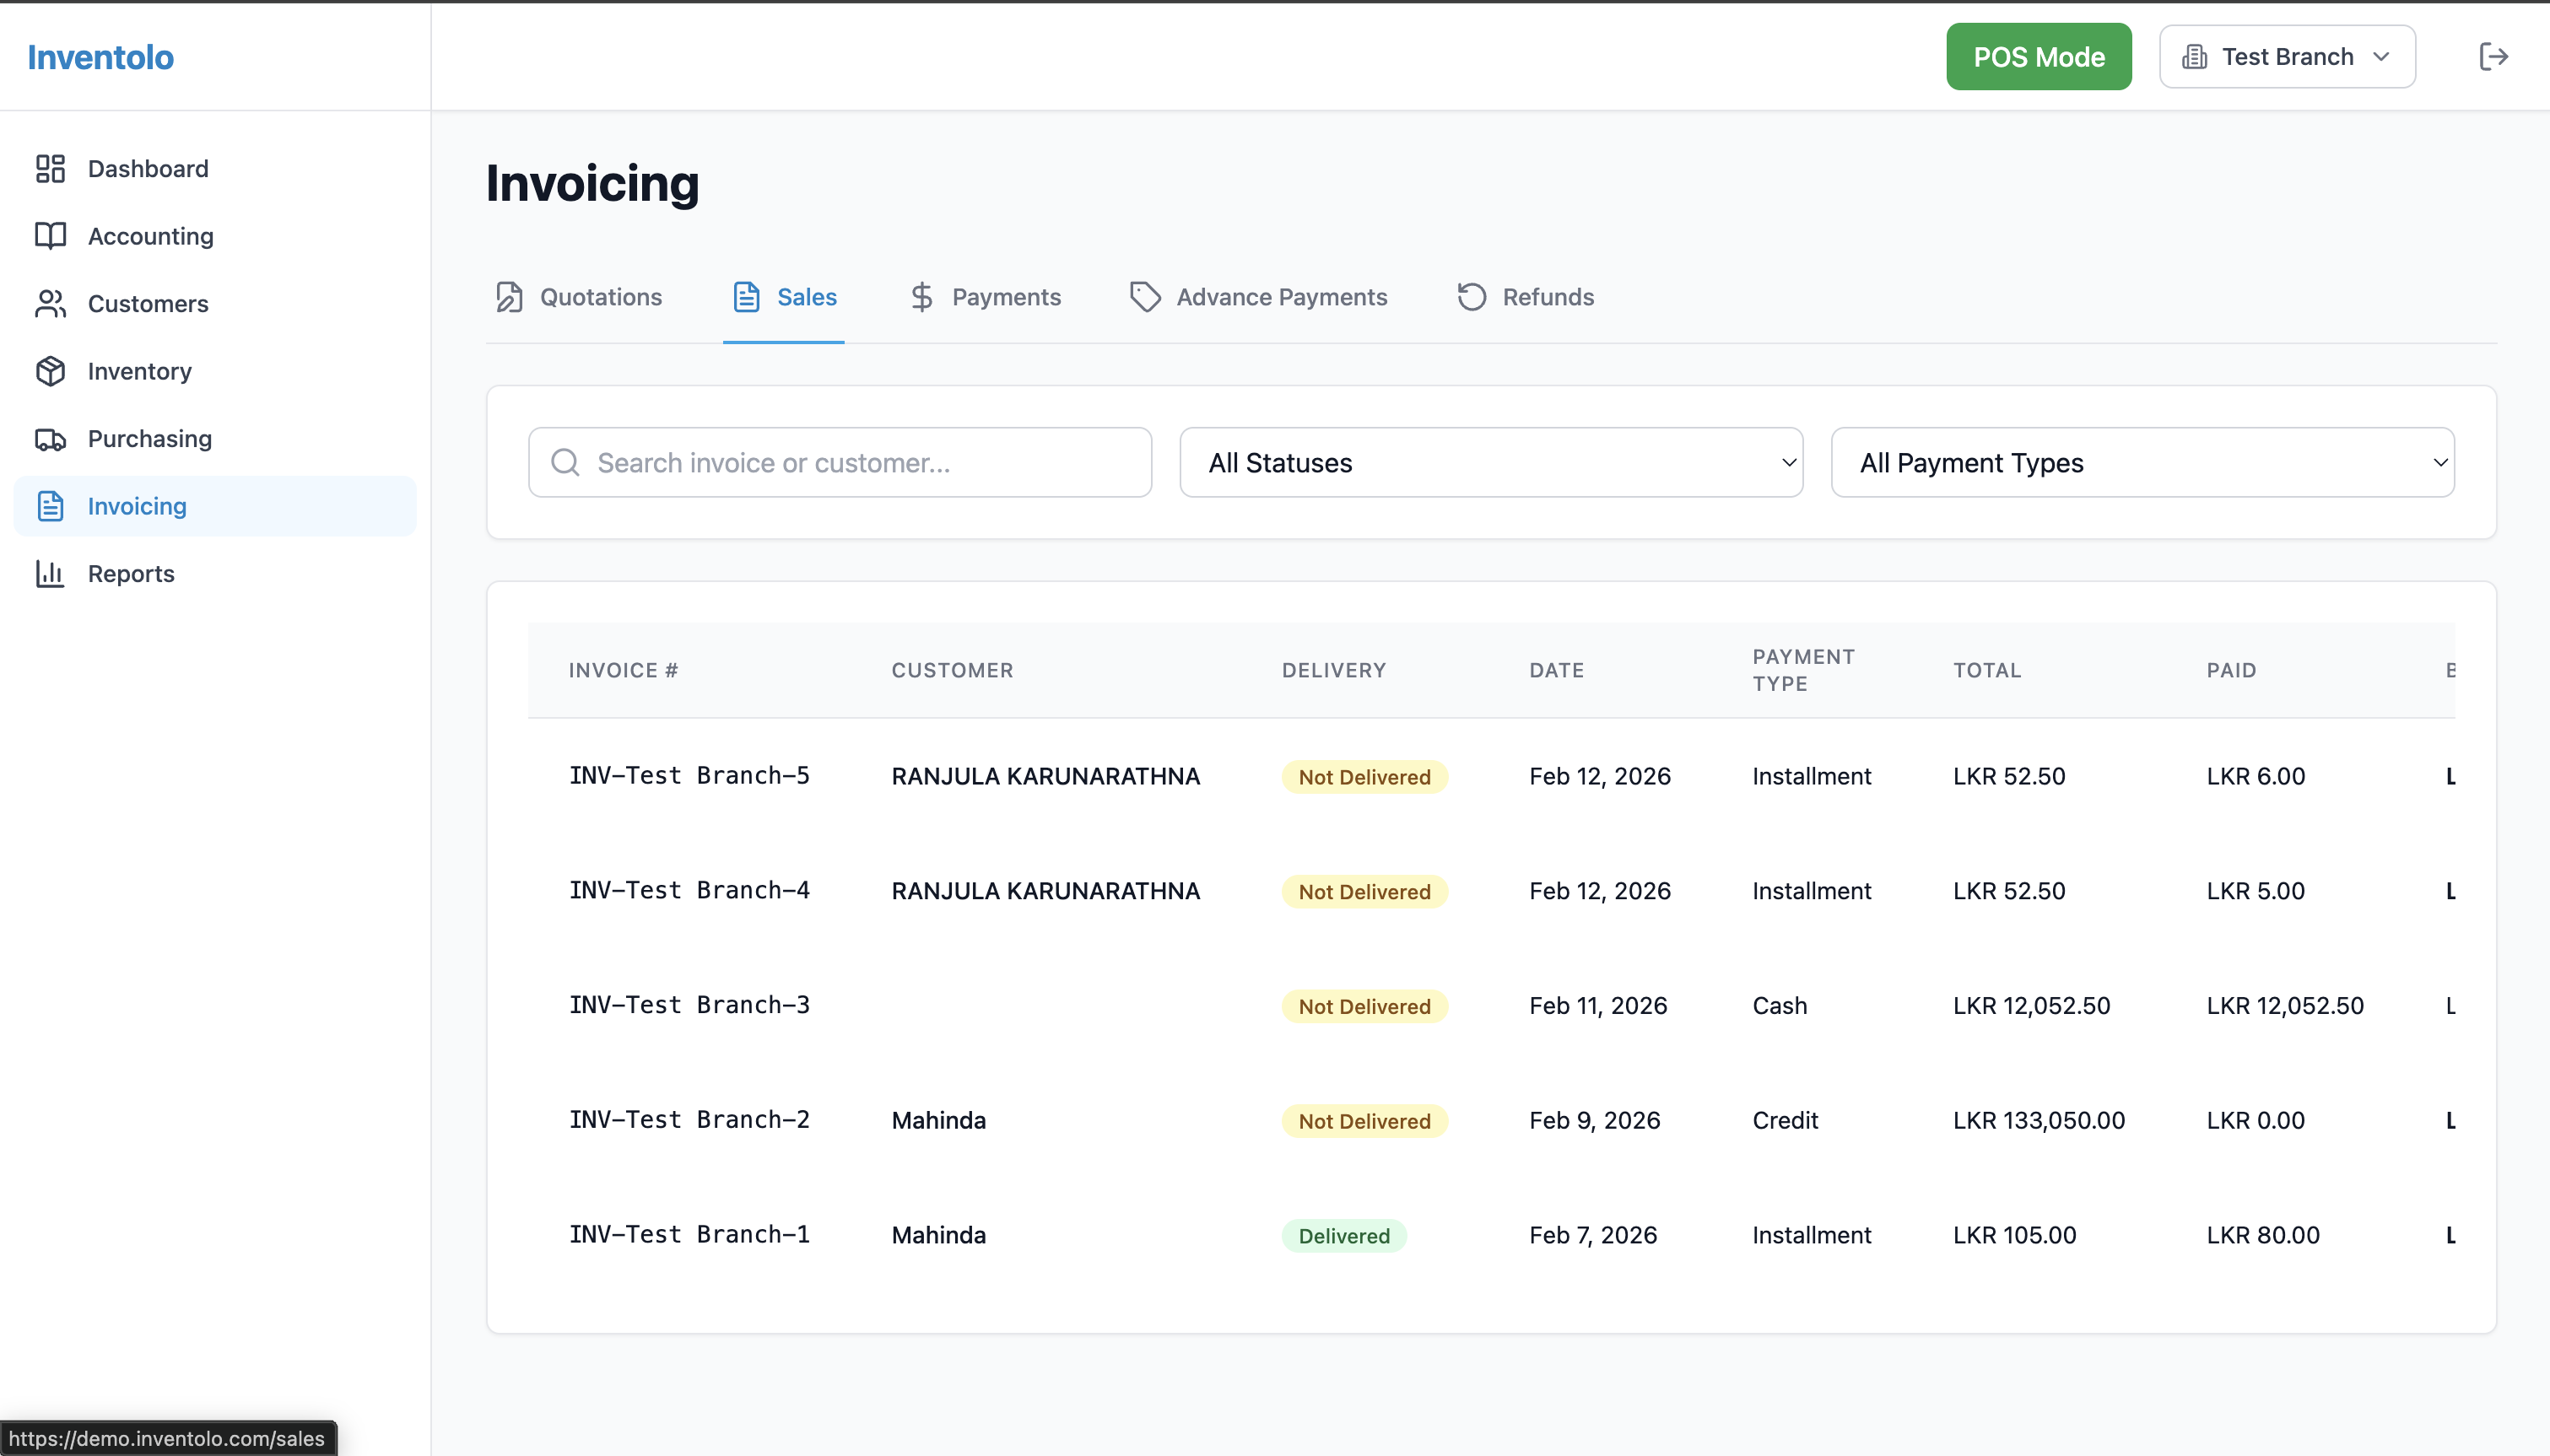Open the Dashboard sidebar icon

point(50,168)
